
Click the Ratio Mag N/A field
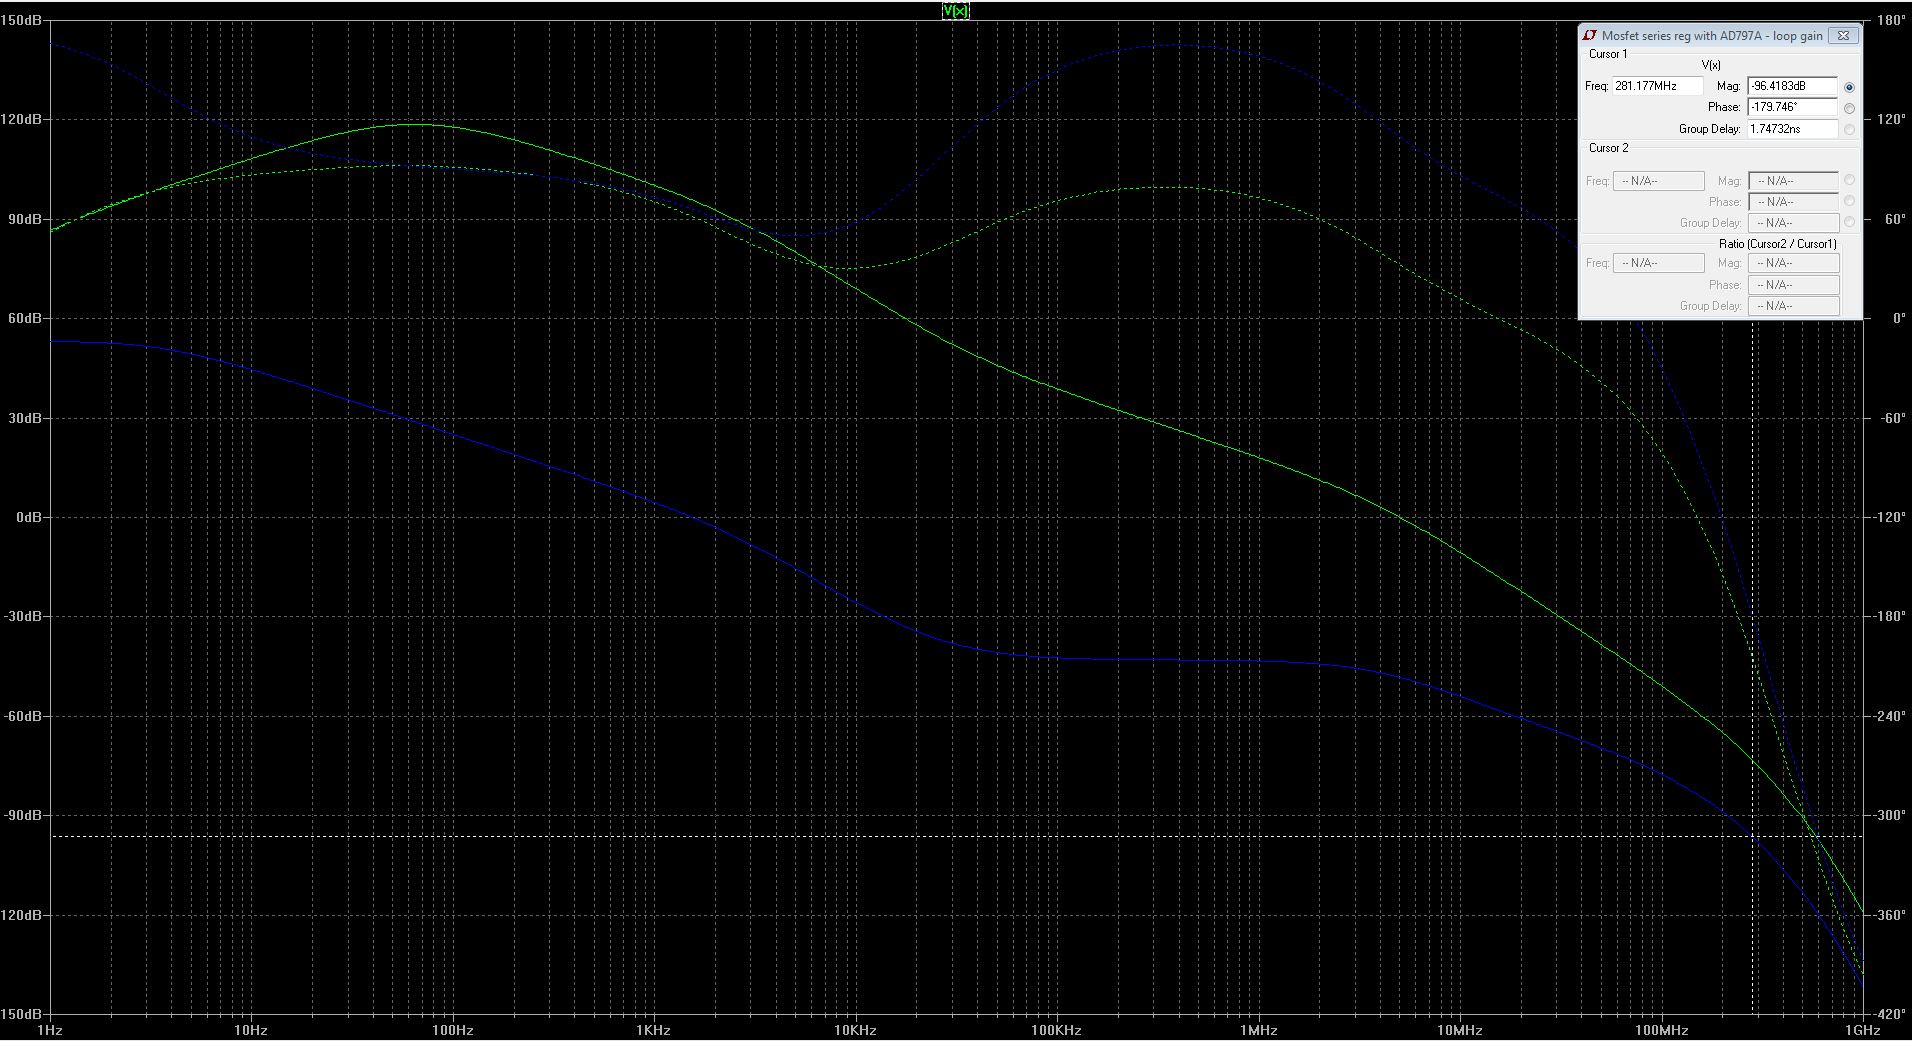1793,263
